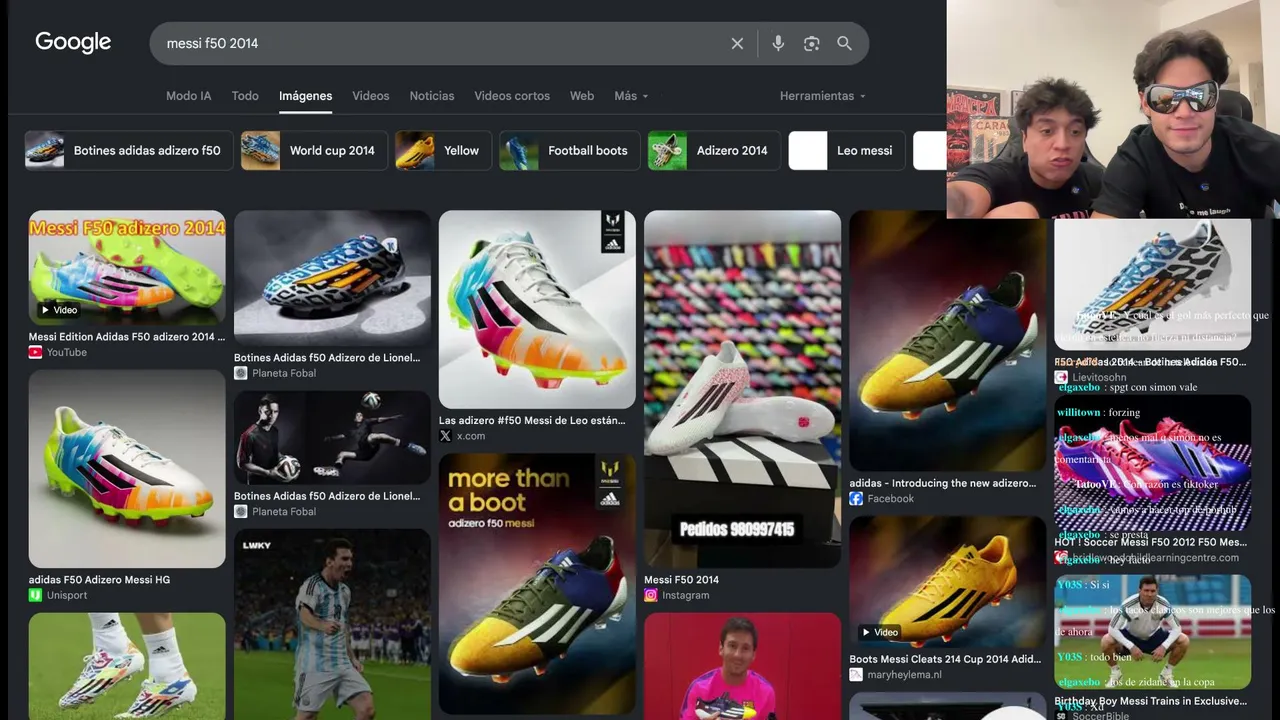Screen dimensions: 1280x720
Task: Open 'HOT ! Soccer Messi F50 2012' result title
Action: coord(1150,542)
